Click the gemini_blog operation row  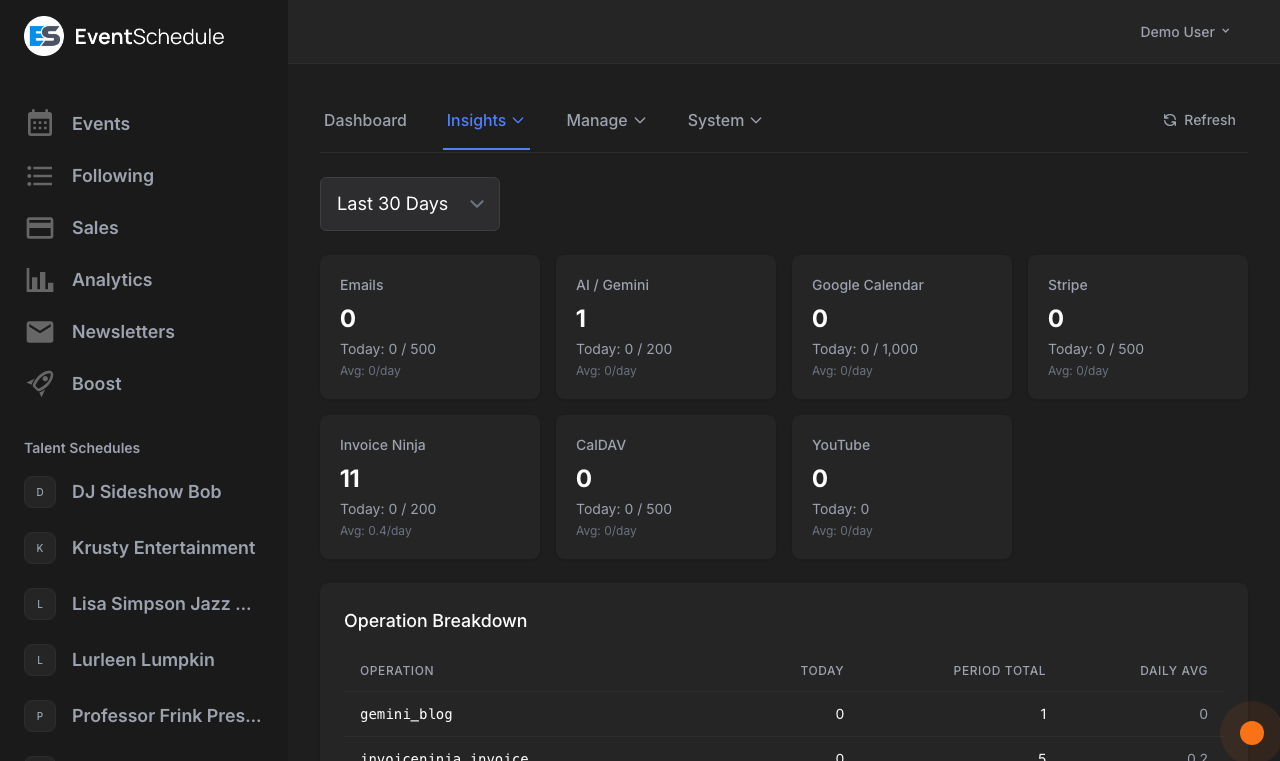(784, 714)
